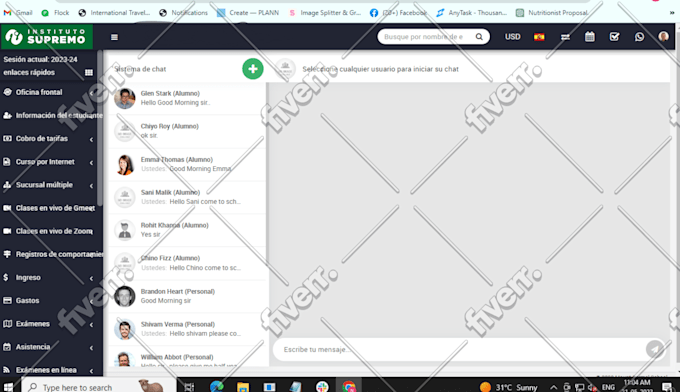This screenshot has width=680, height=392.
Task: Click the Asistencia calendar icon
Action: (x=7, y=347)
